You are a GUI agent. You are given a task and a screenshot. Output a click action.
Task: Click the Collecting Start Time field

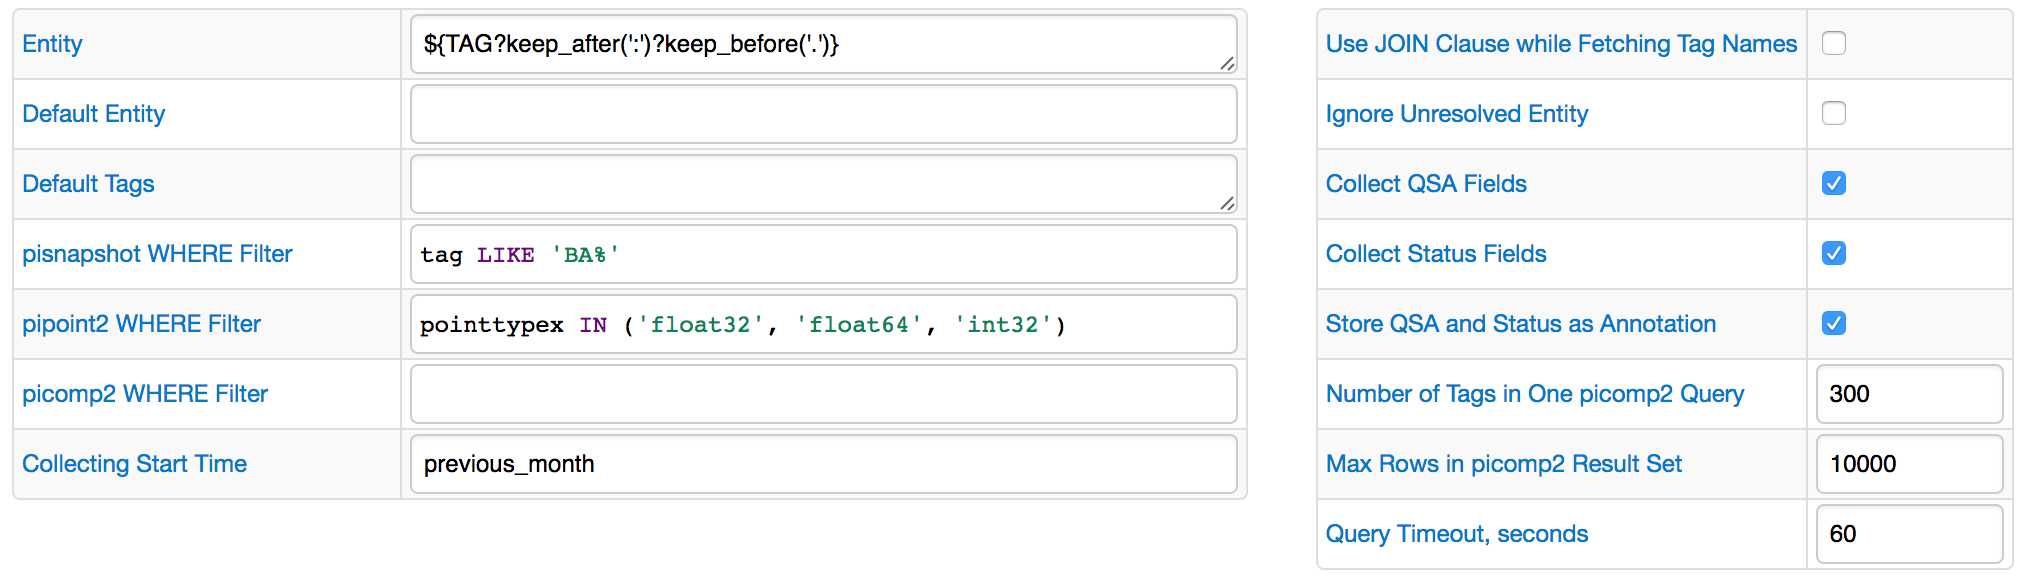(x=822, y=464)
